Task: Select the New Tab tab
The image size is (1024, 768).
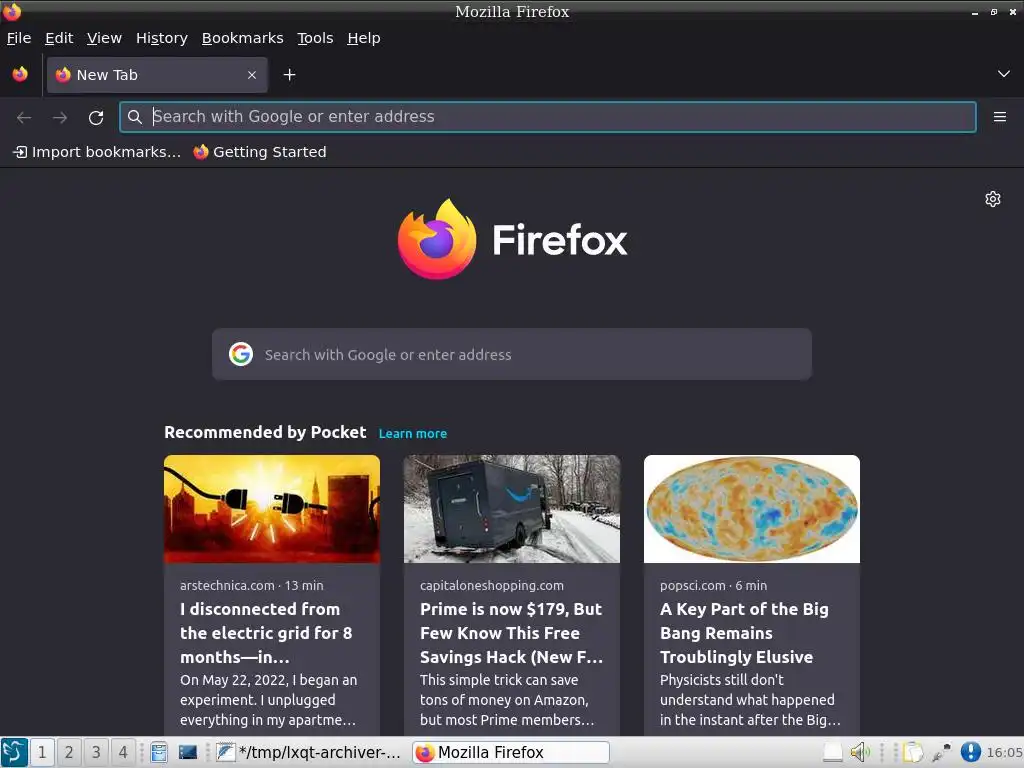Action: (157, 75)
